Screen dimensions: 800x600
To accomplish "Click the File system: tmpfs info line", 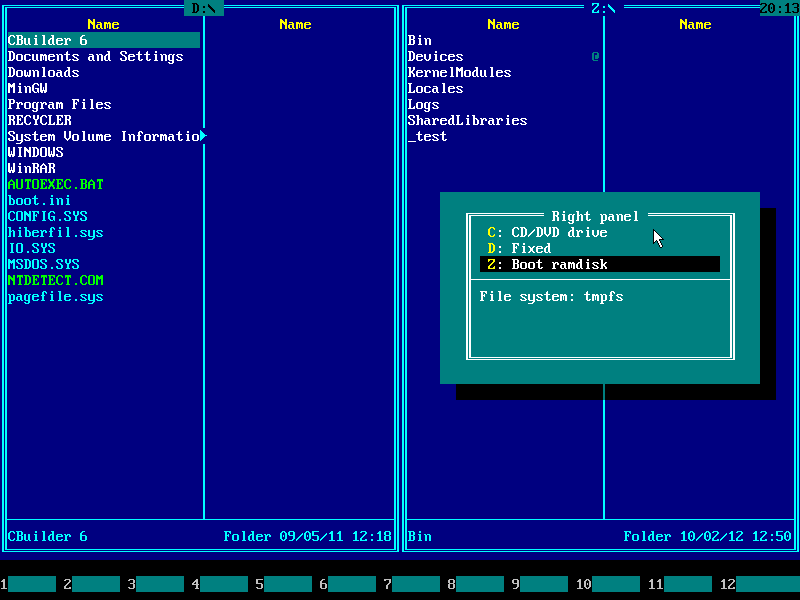I will click(x=551, y=296).
